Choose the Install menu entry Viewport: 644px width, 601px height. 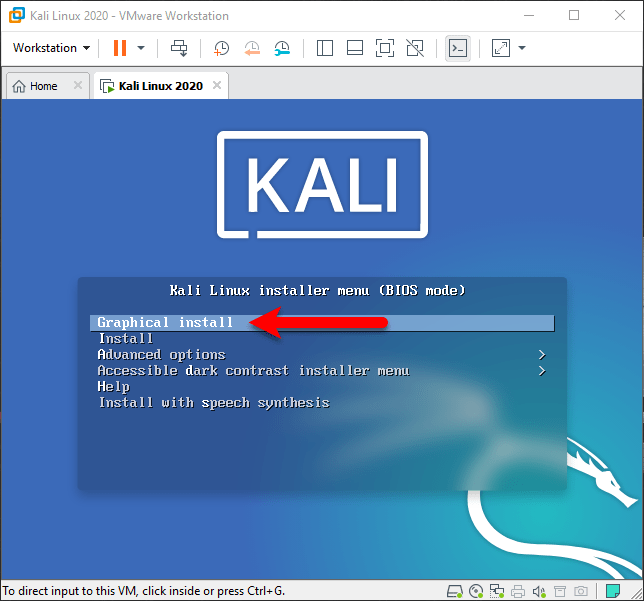click(x=126, y=338)
